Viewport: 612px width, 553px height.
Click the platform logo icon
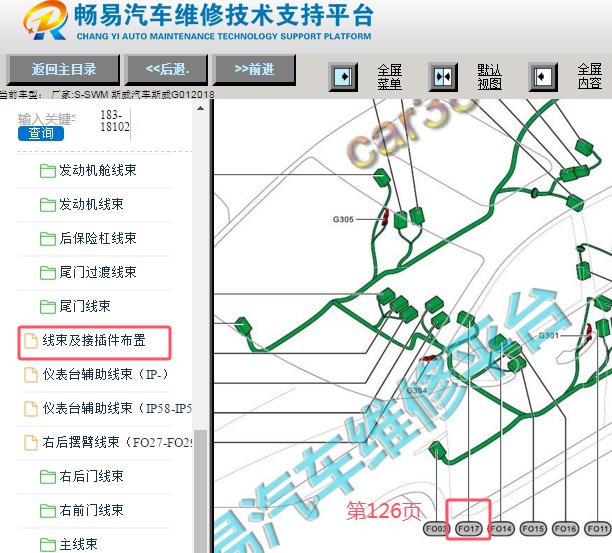click(45, 20)
